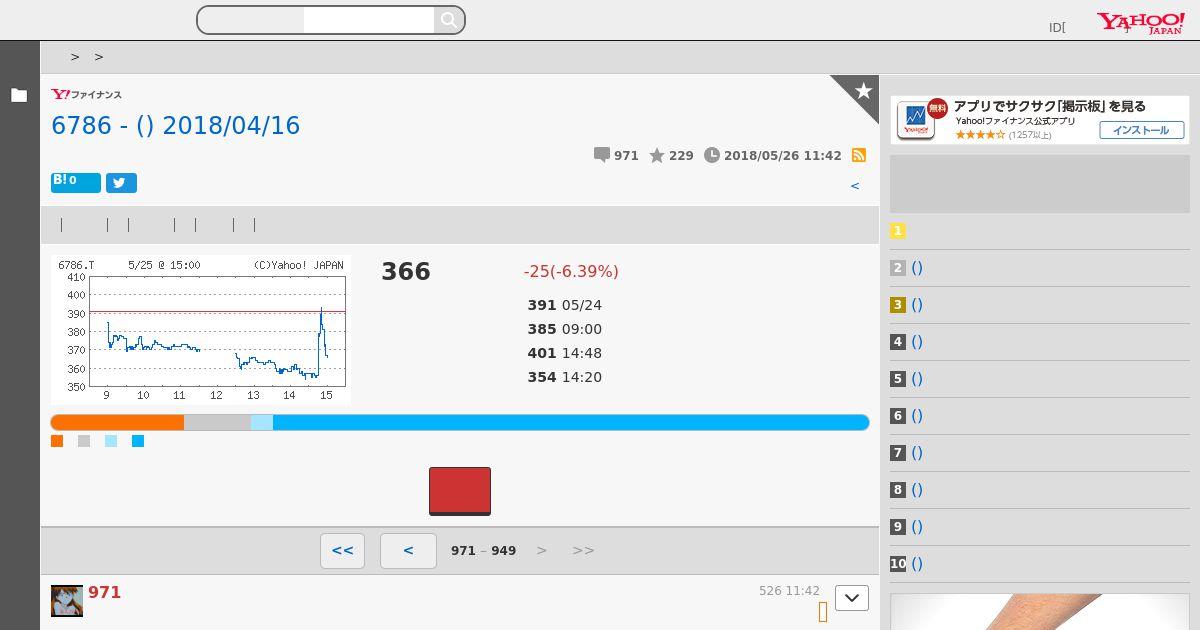Click the インストール install button
This screenshot has width=1200, height=630.
1142,130
